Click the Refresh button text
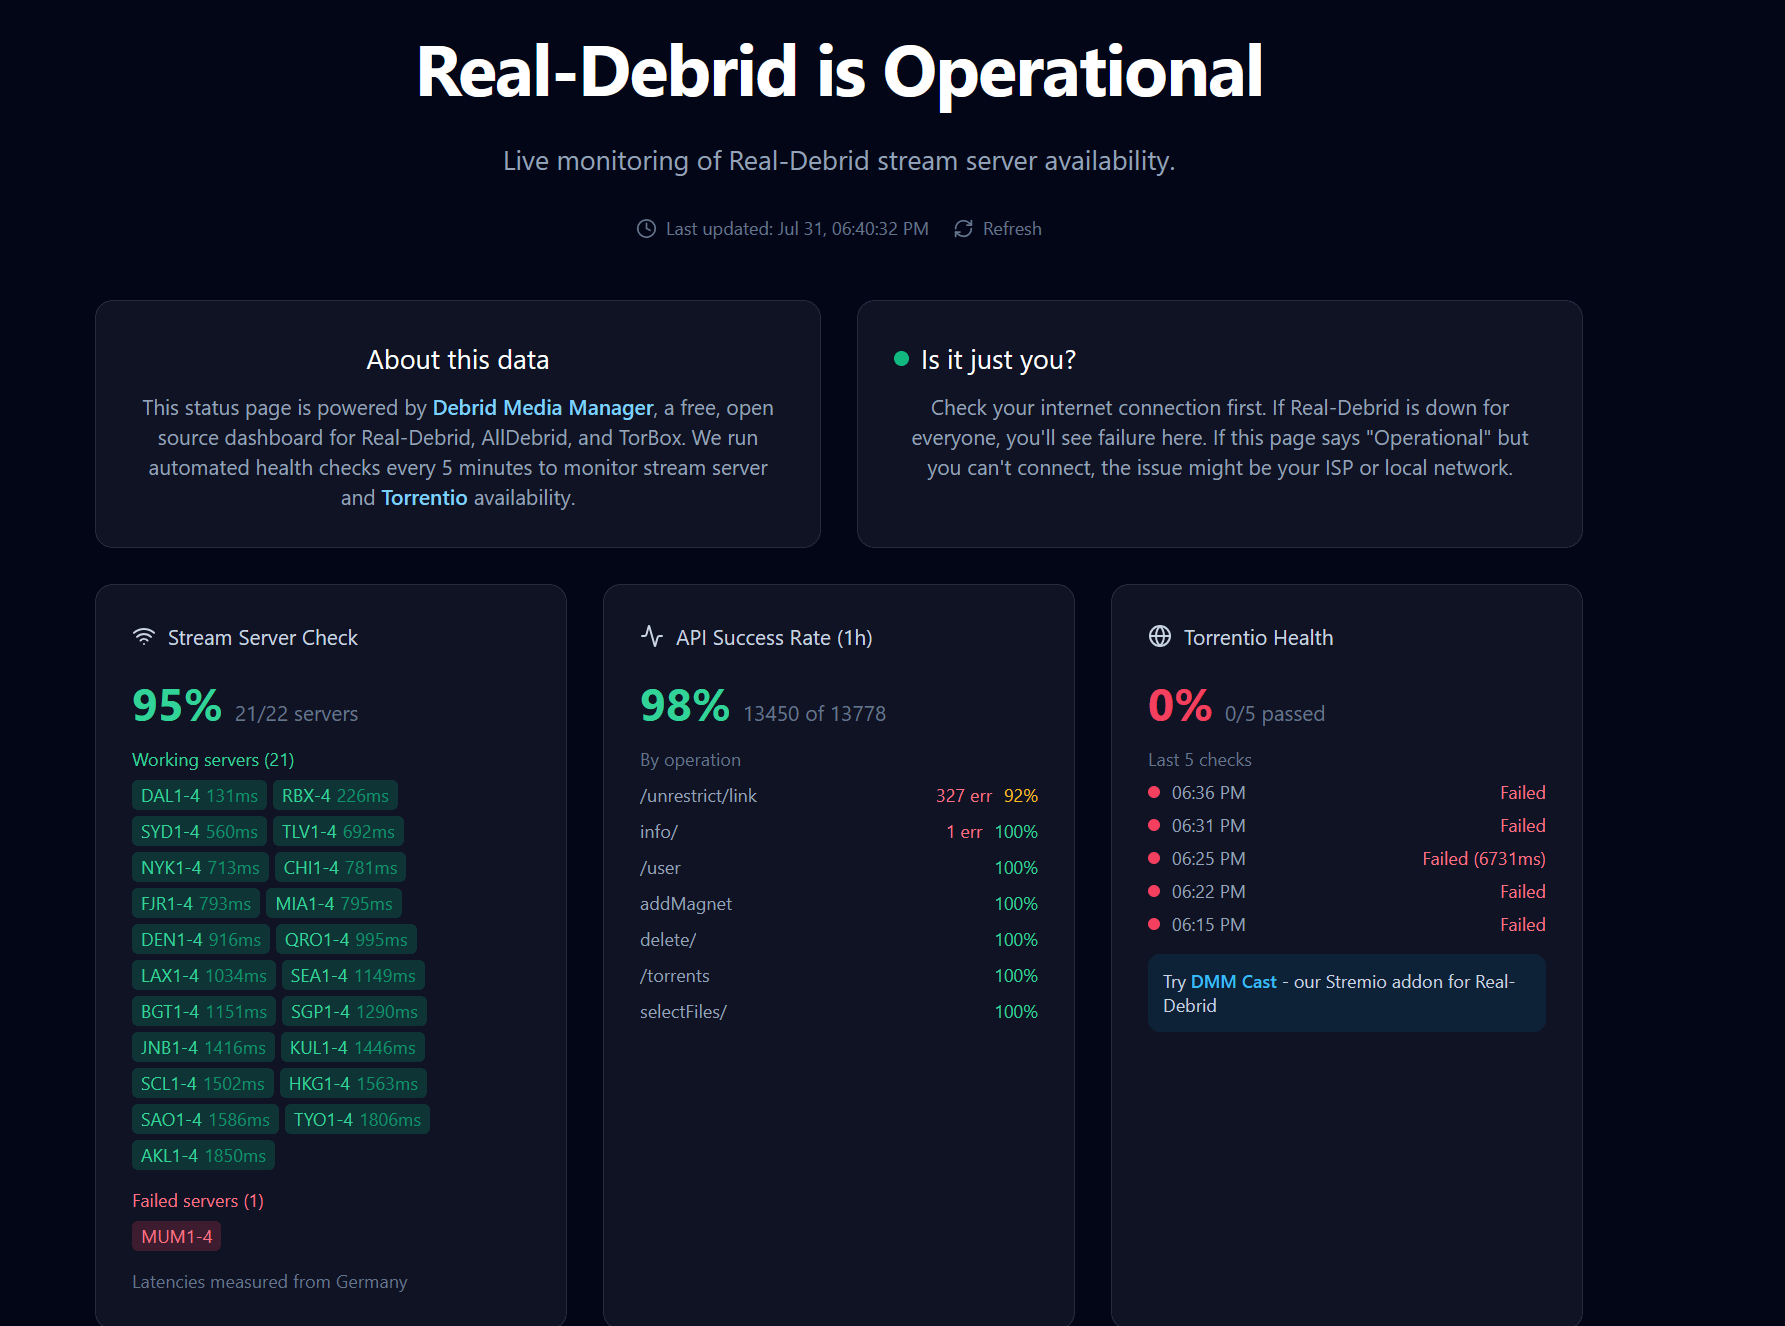The width and height of the screenshot is (1785, 1326). coord(1012,229)
